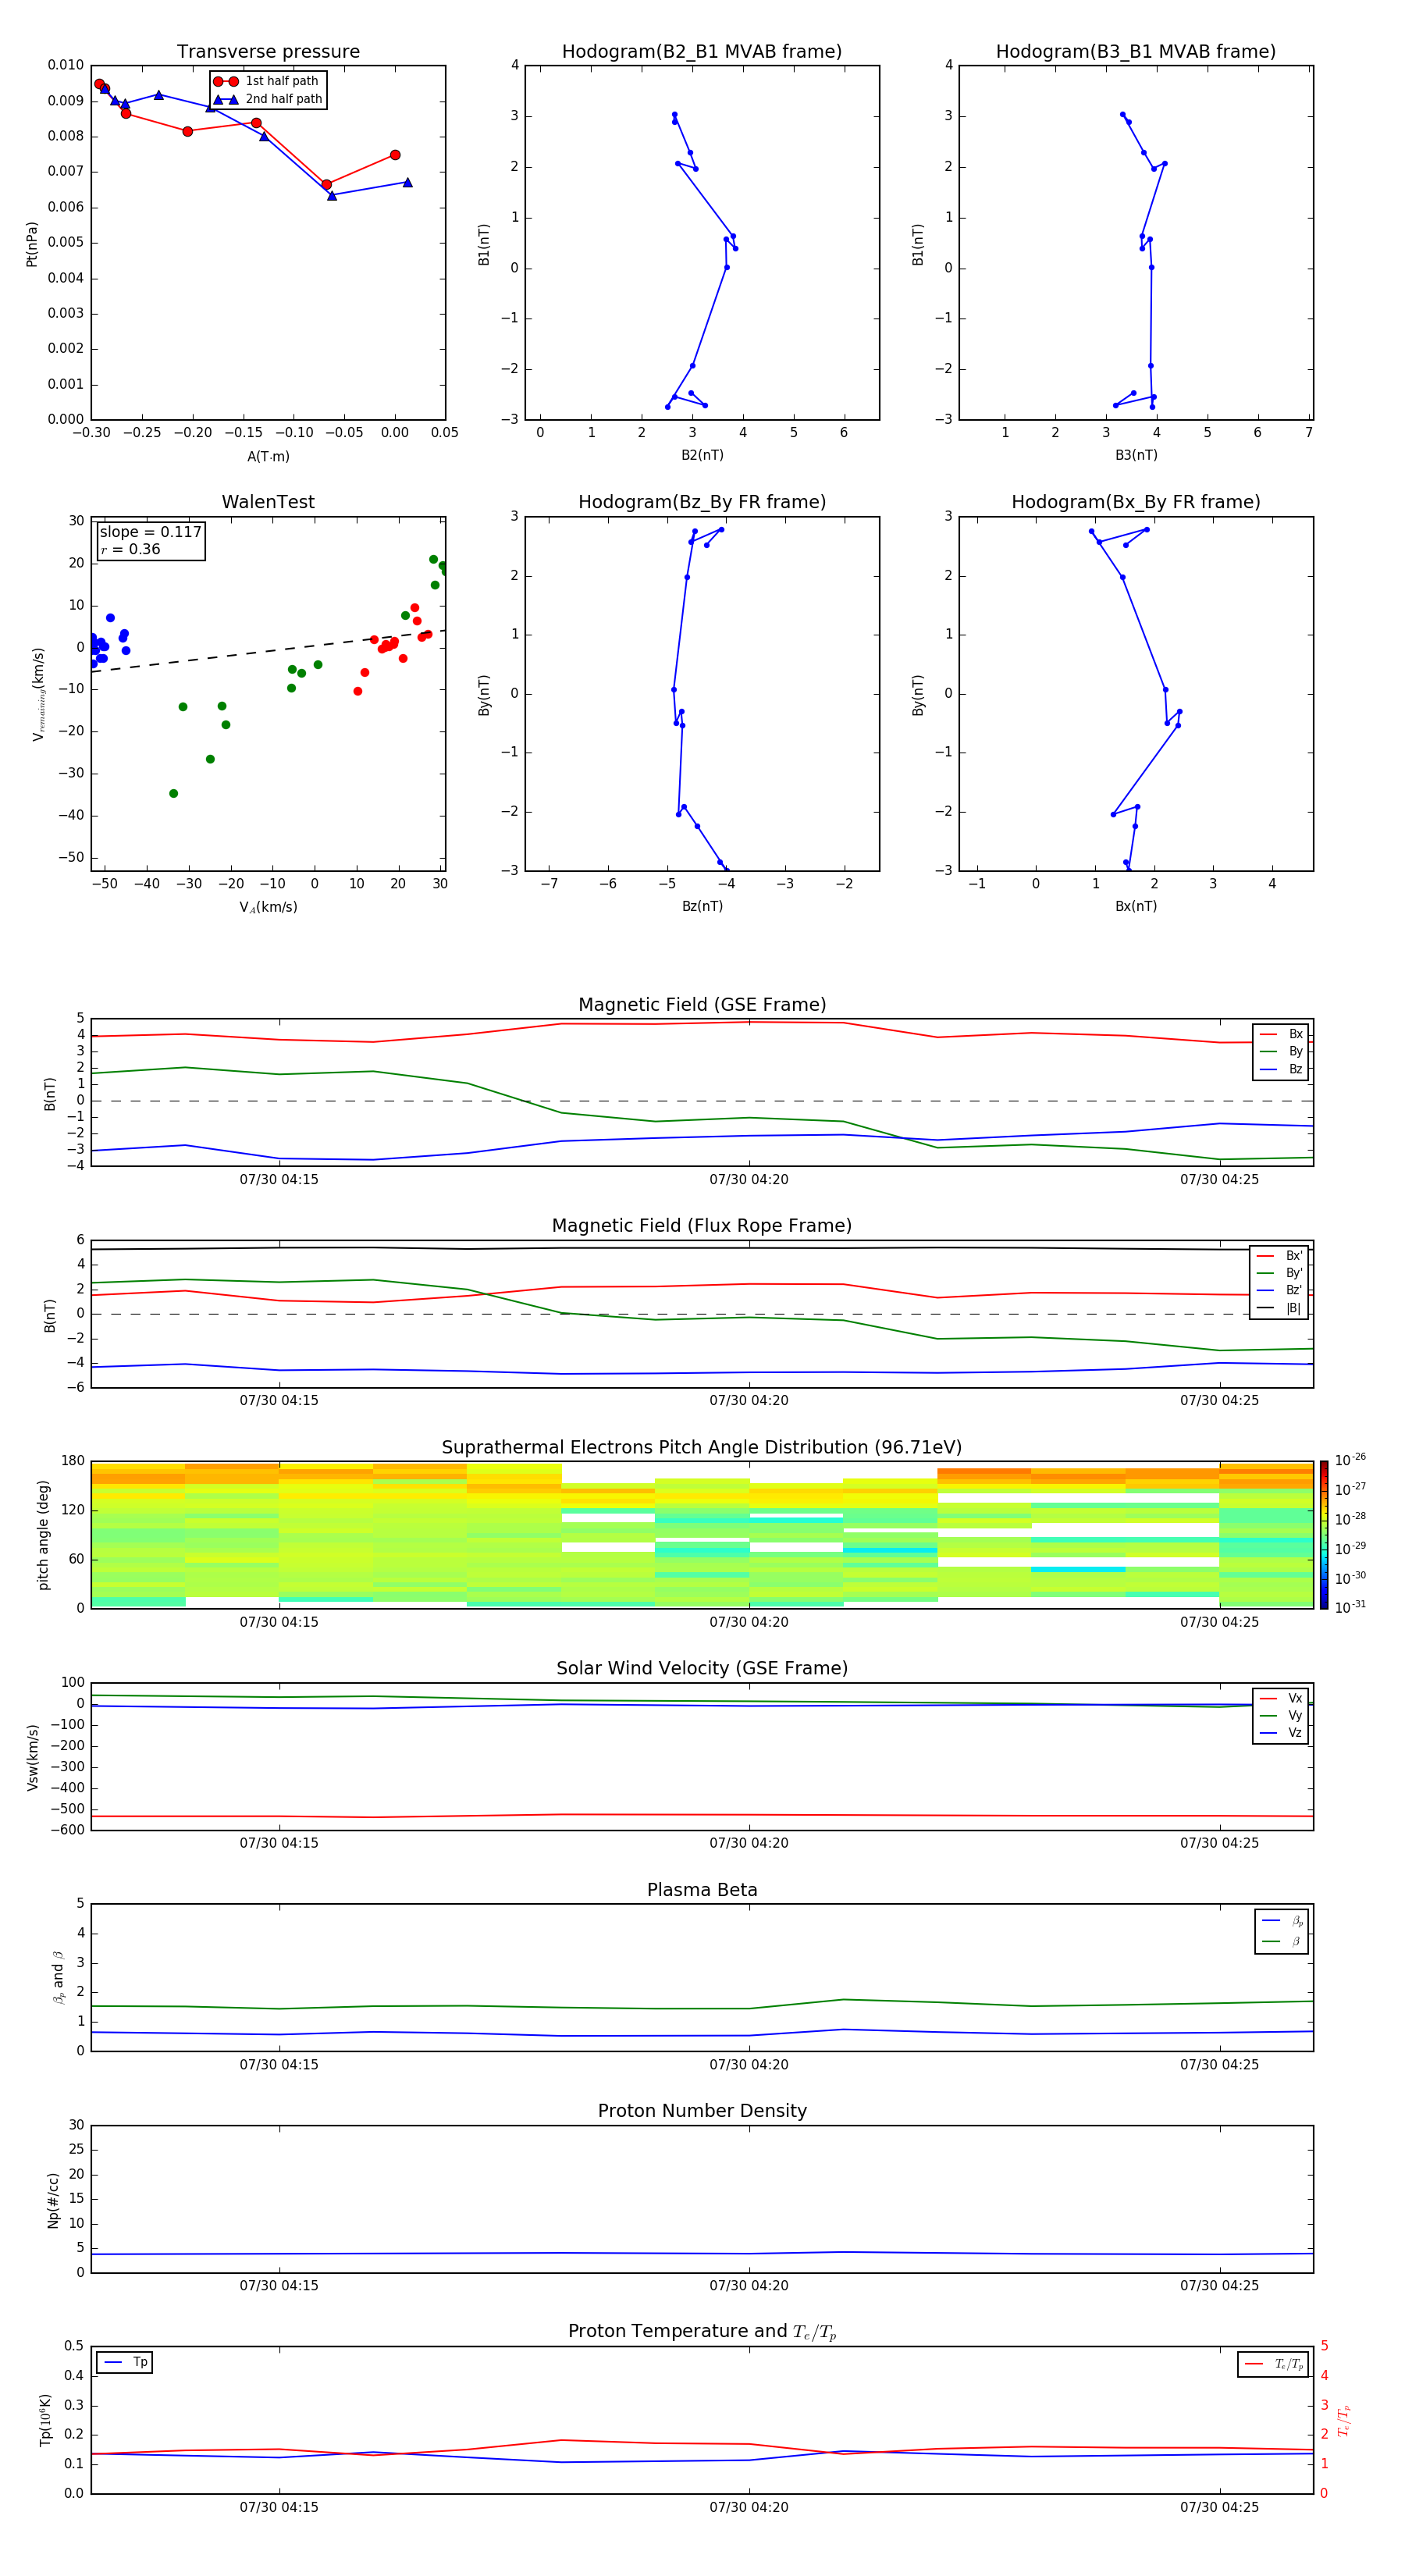Click the 'Magnetic Field (GSE Frame)' title
This screenshot has height=2576, width=1405.
702,1005
